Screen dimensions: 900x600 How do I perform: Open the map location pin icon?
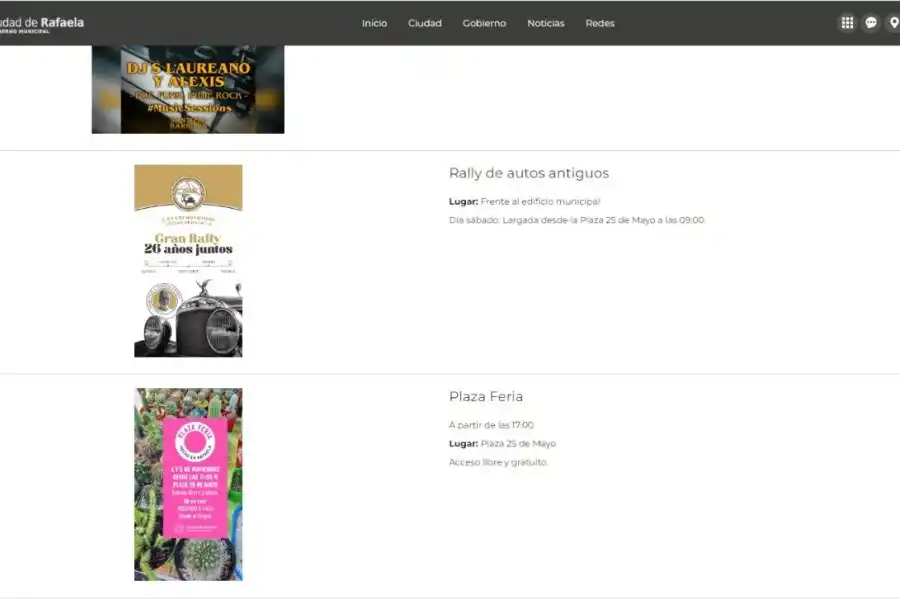point(893,23)
